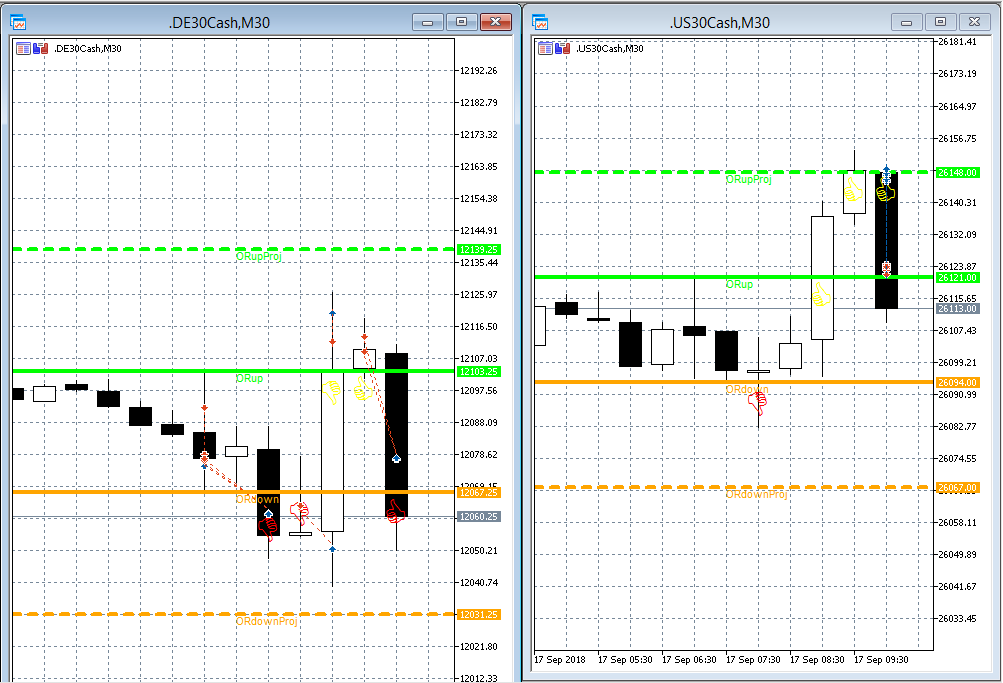Click the ORdown label on the DE30 chart
Image resolution: width=1003 pixels, height=683 pixels.
[x=257, y=499]
